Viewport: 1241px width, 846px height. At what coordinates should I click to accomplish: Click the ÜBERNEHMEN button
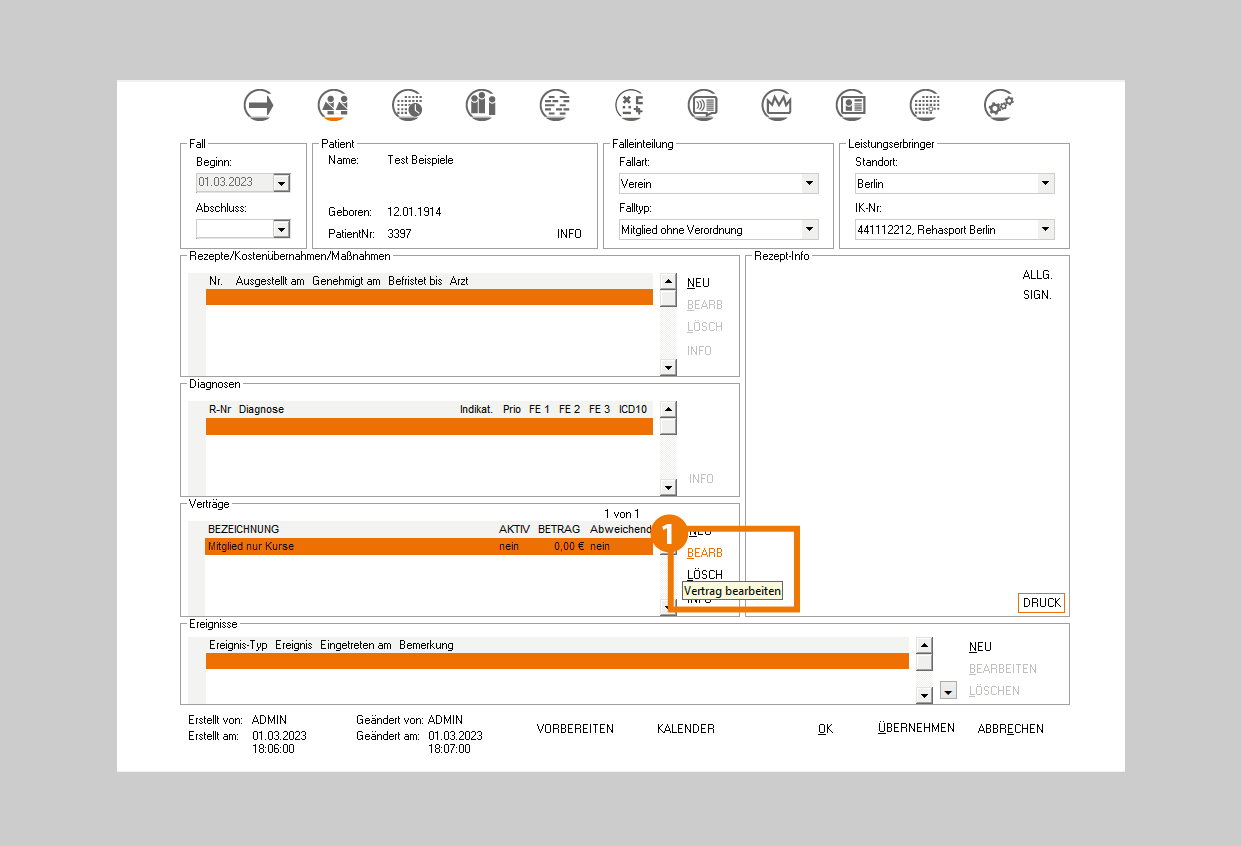(x=915, y=728)
